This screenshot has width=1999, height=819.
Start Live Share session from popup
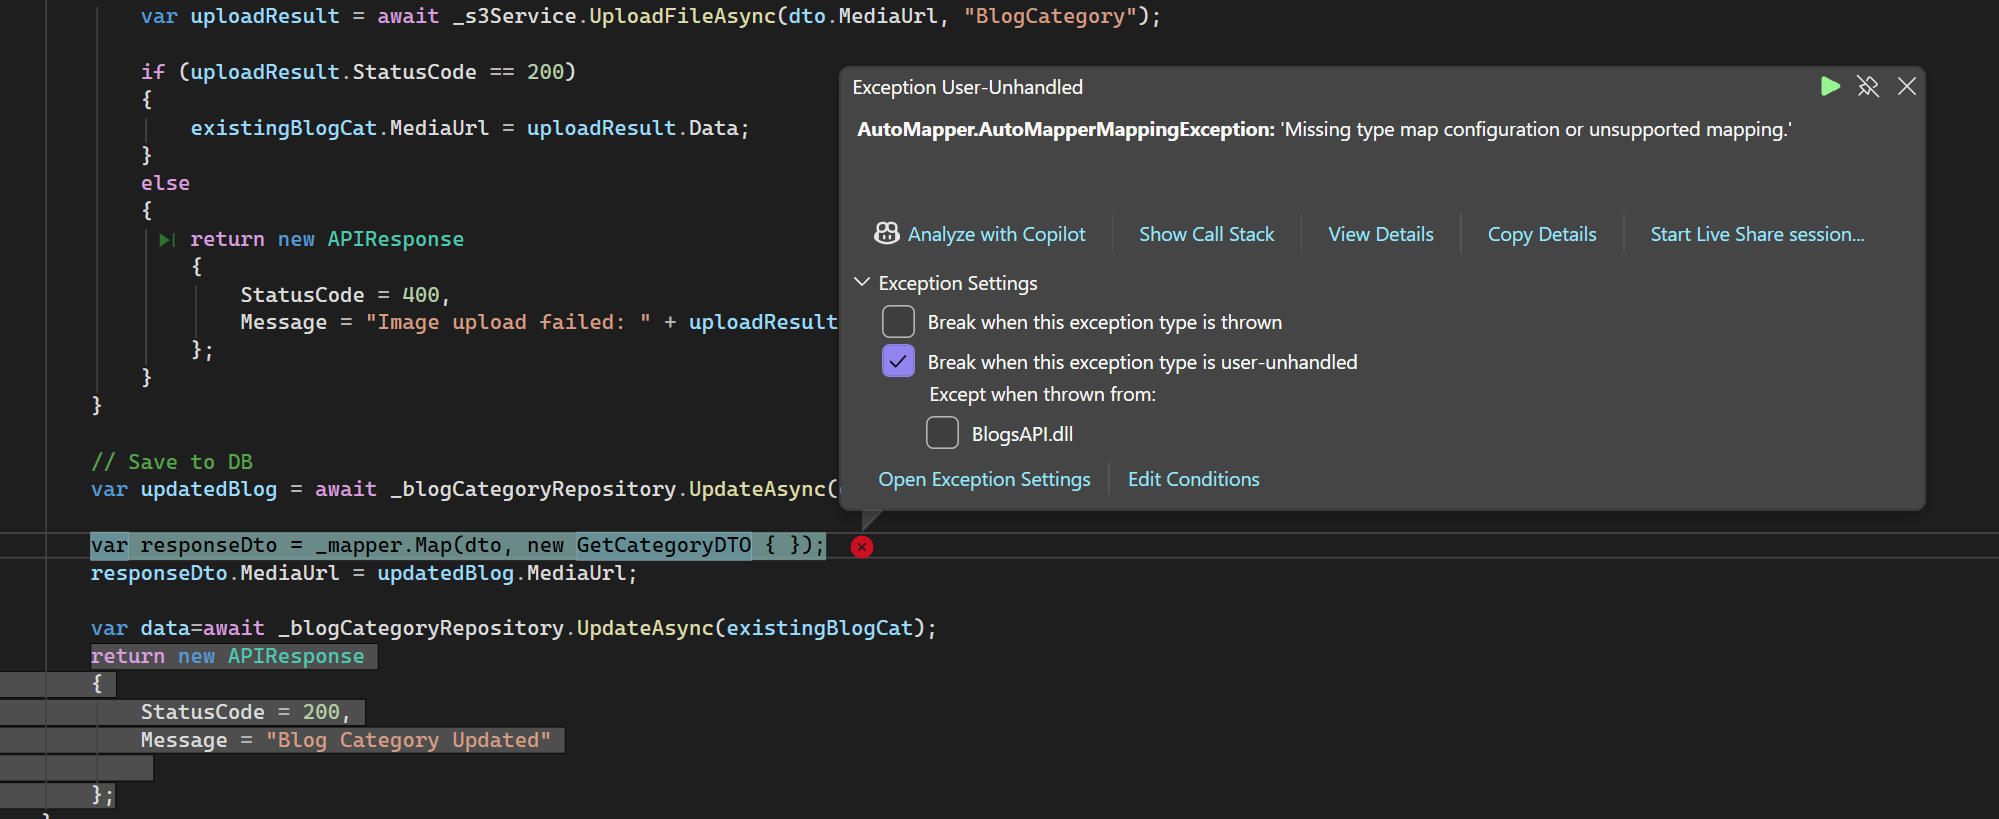(1756, 234)
